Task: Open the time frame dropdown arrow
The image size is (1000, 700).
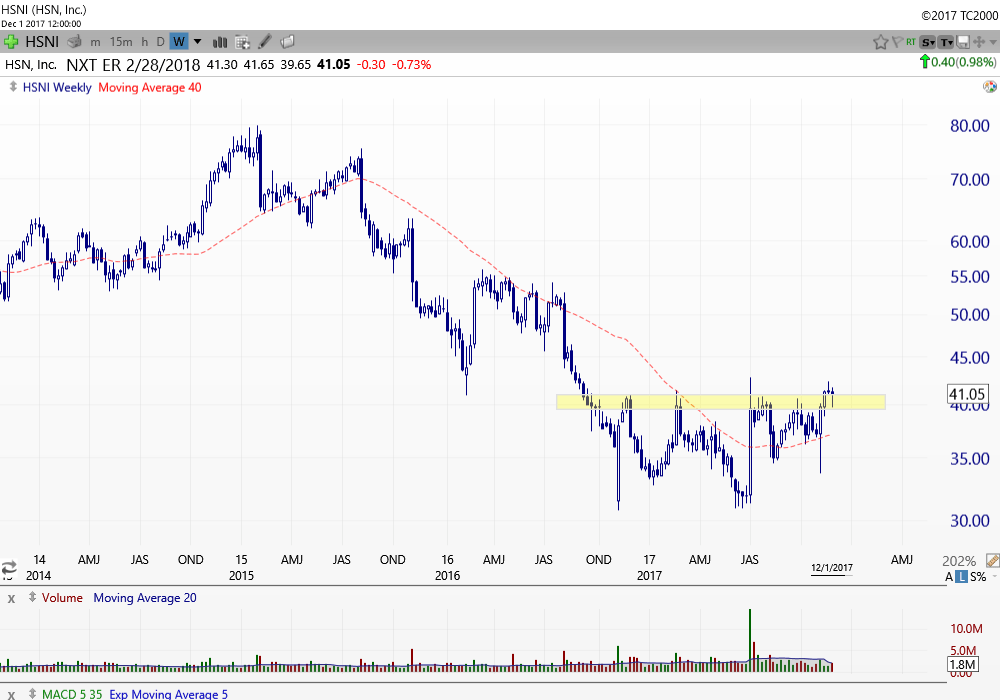Action: pyautogui.click(x=197, y=41)
